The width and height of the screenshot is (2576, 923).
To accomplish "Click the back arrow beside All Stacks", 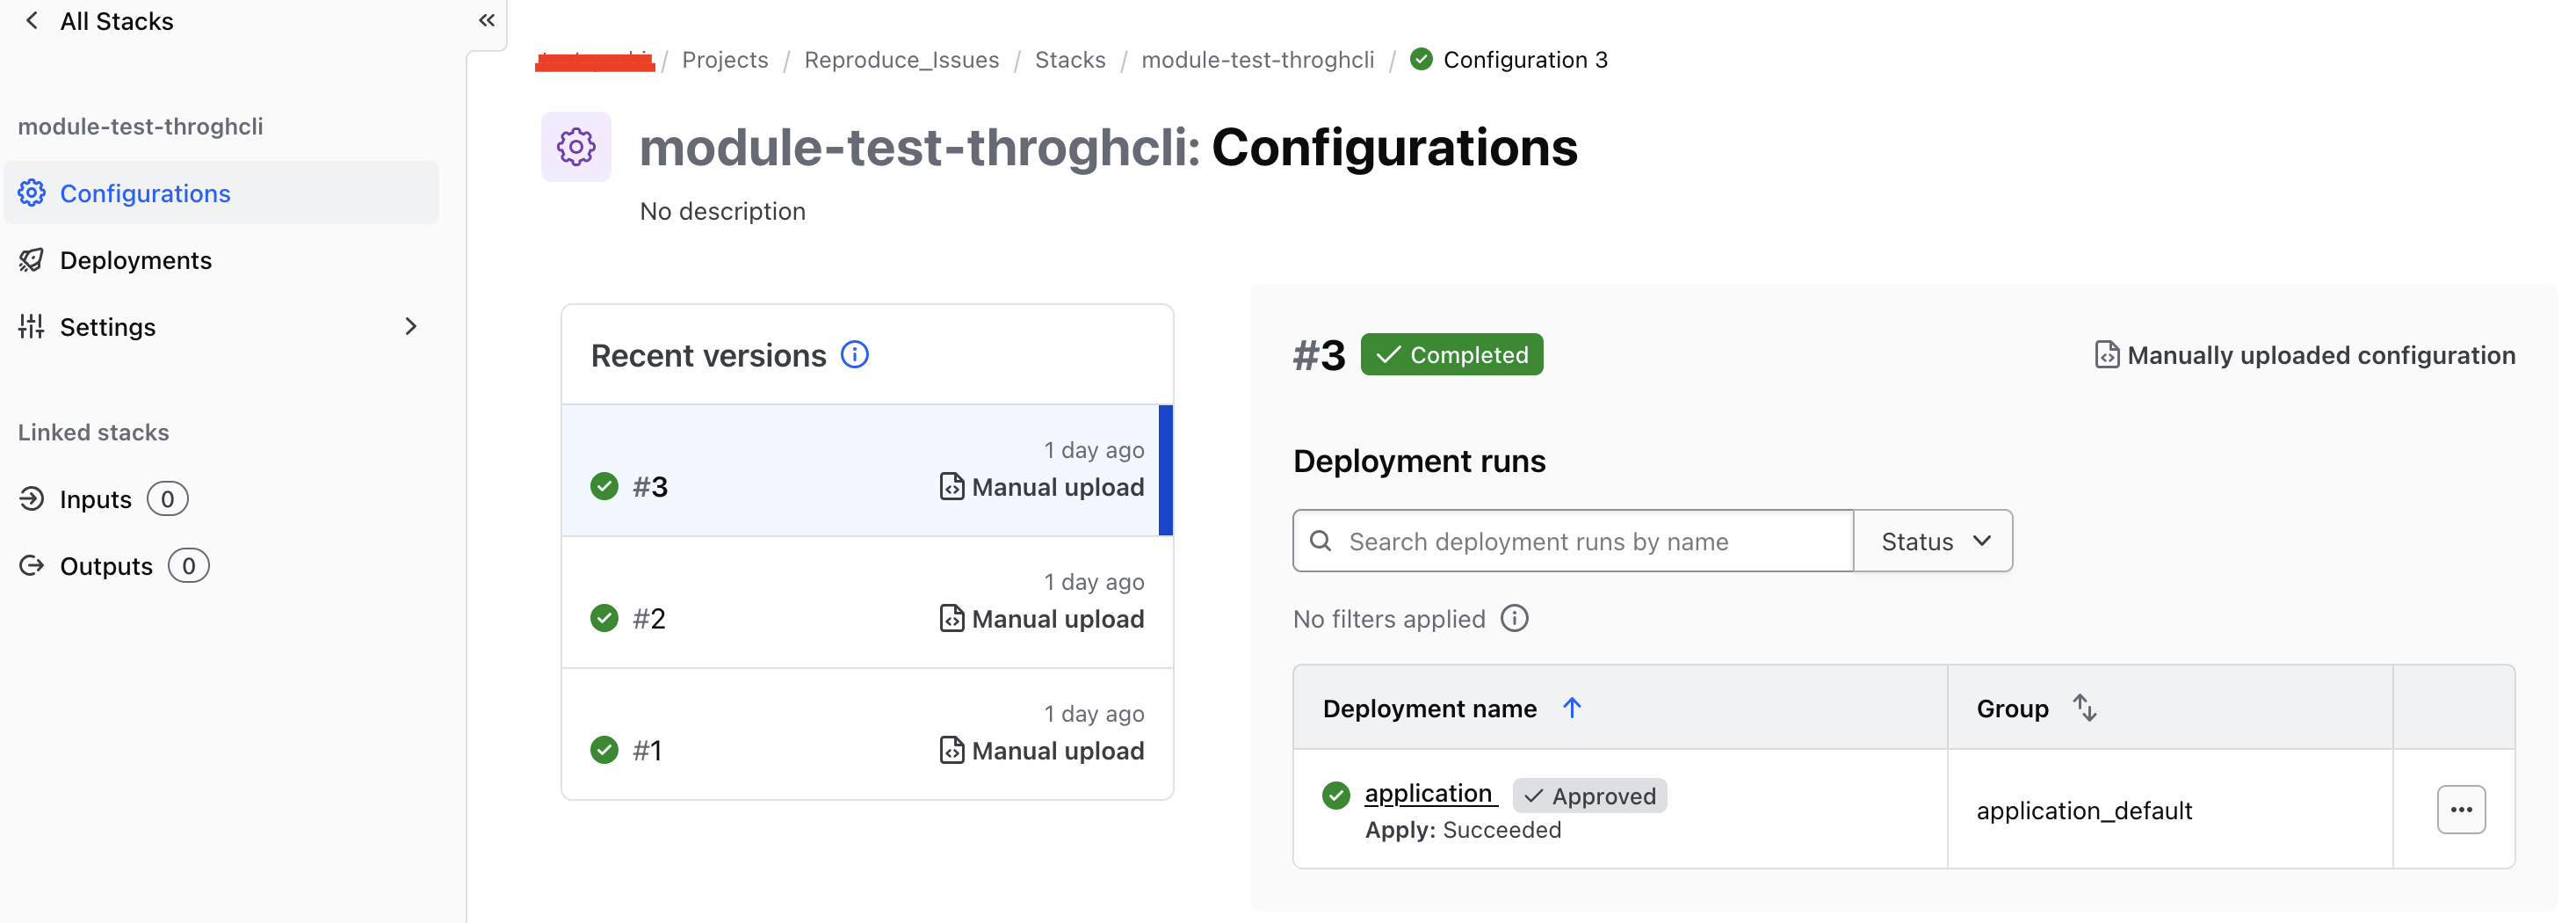I will point(32,21).
